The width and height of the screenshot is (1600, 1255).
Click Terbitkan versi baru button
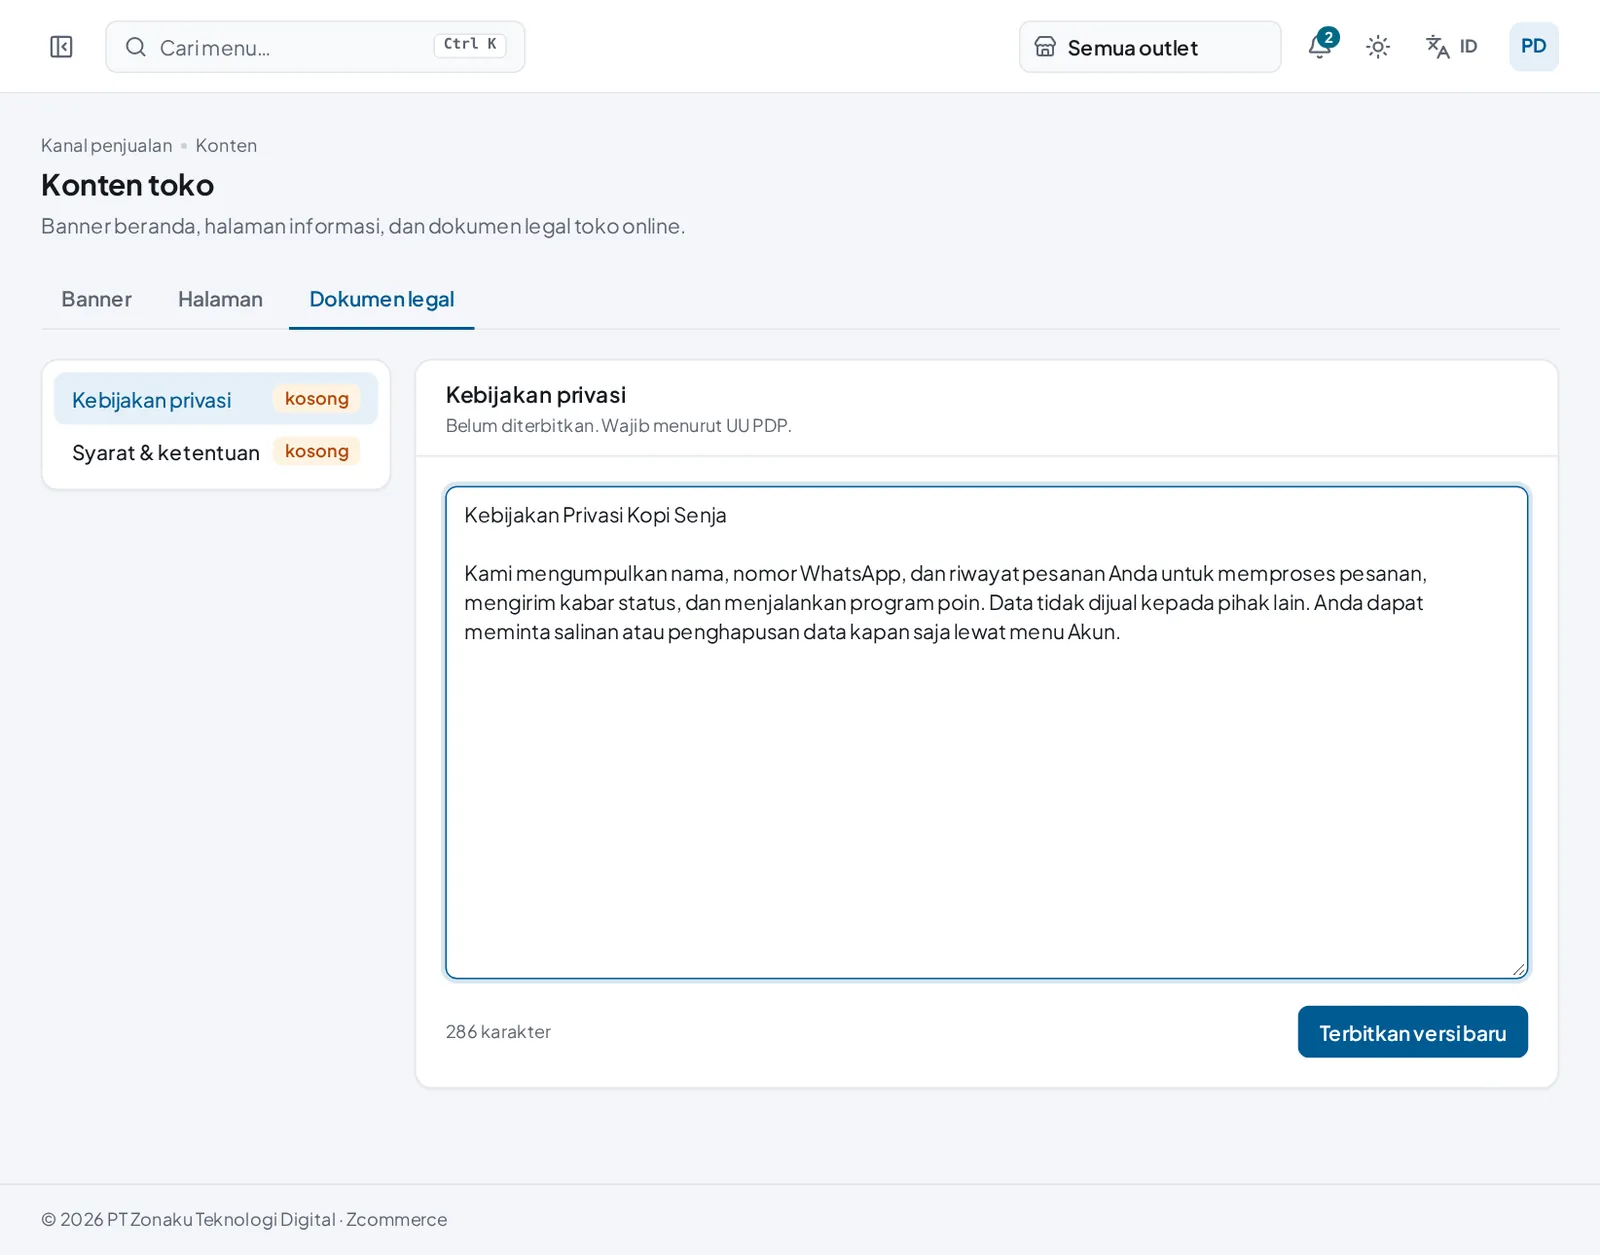[x=1412, y=1032]
